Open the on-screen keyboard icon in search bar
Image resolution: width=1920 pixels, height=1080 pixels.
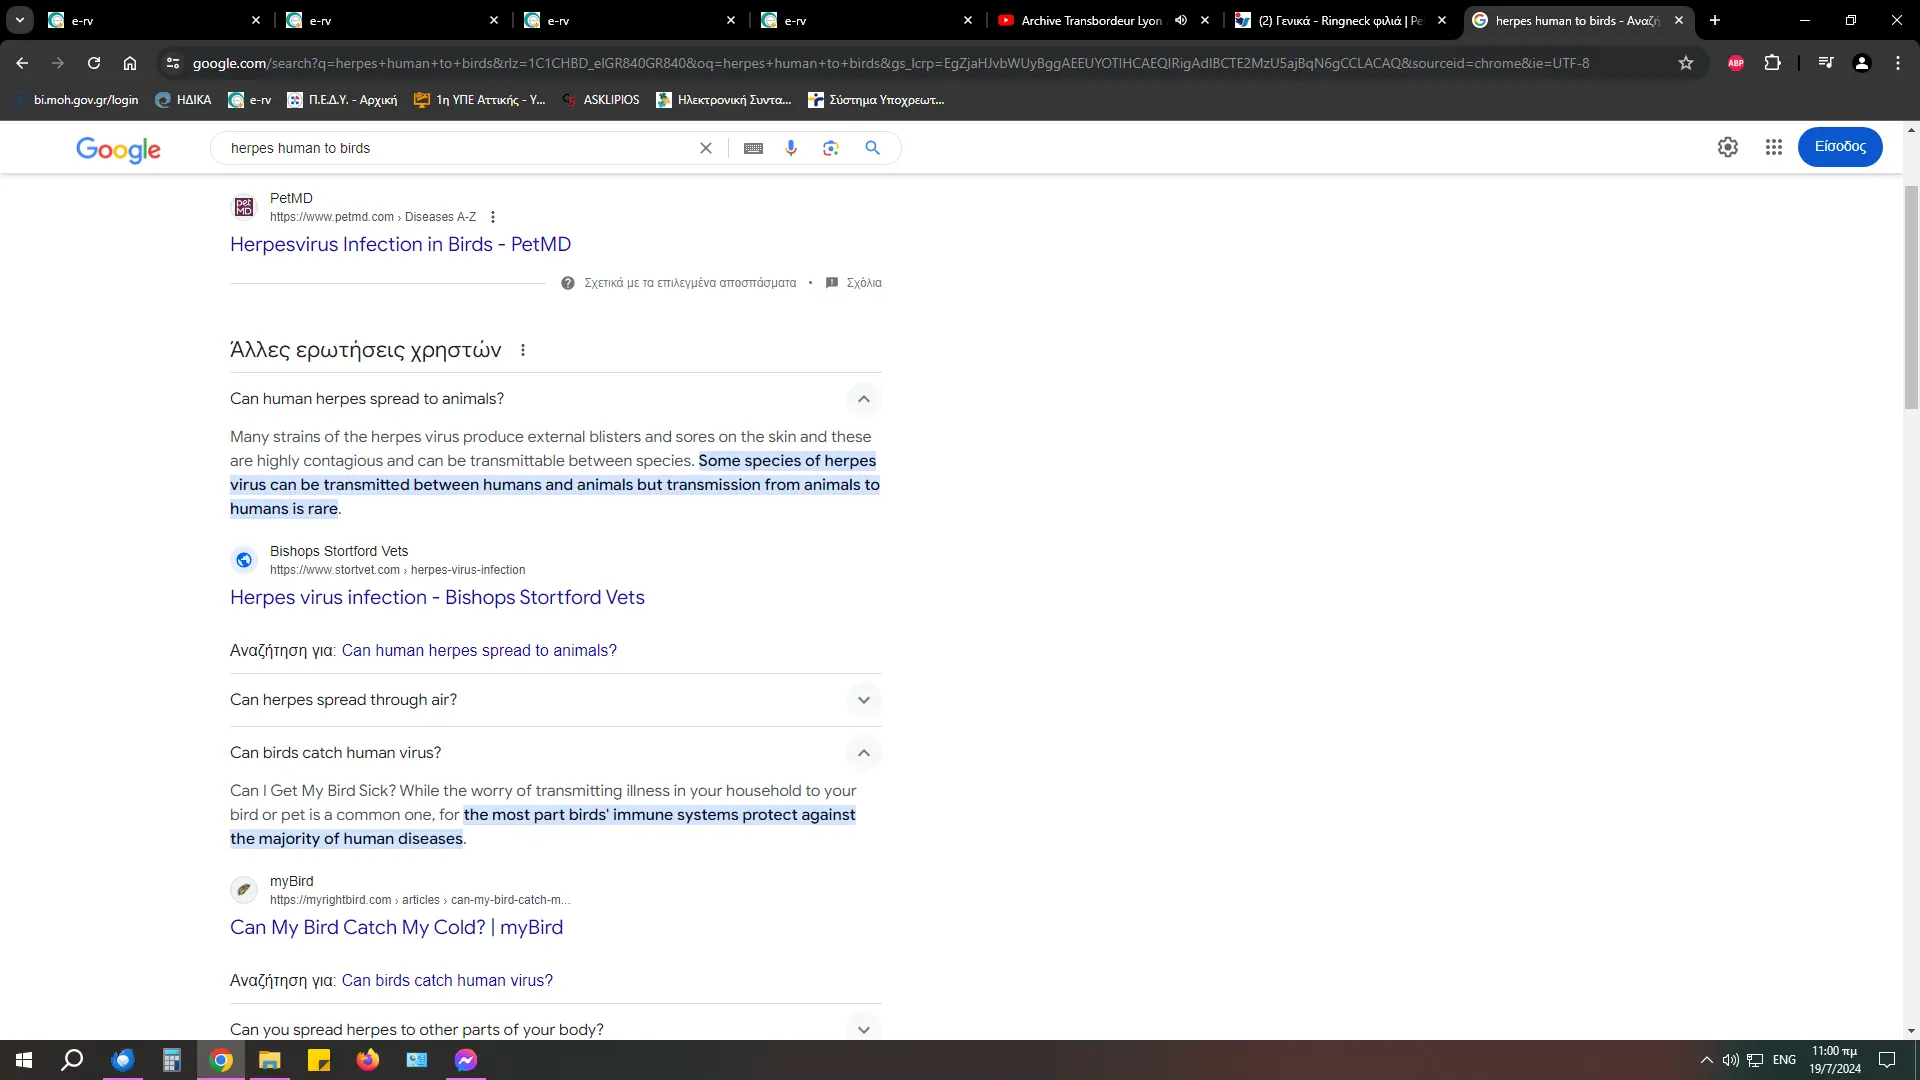tap(754, 148)
